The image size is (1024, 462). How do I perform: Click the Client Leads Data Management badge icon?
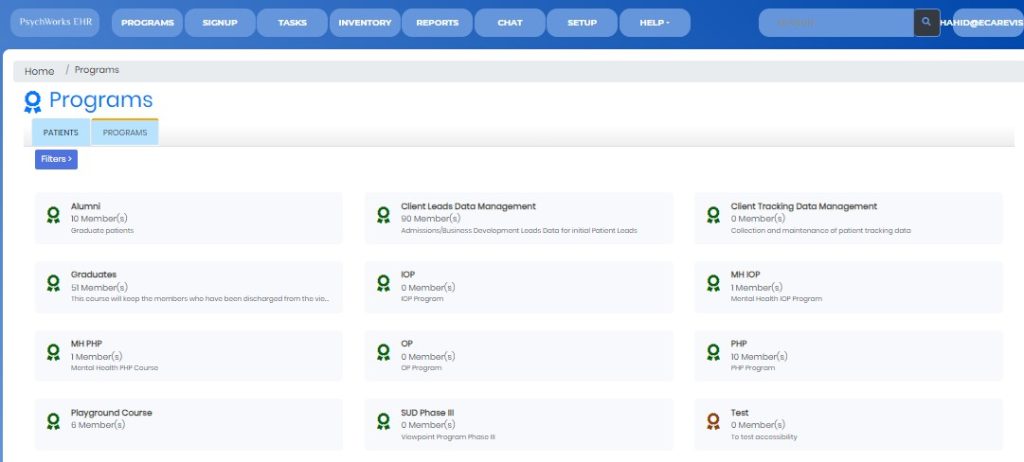coord(383,215)
